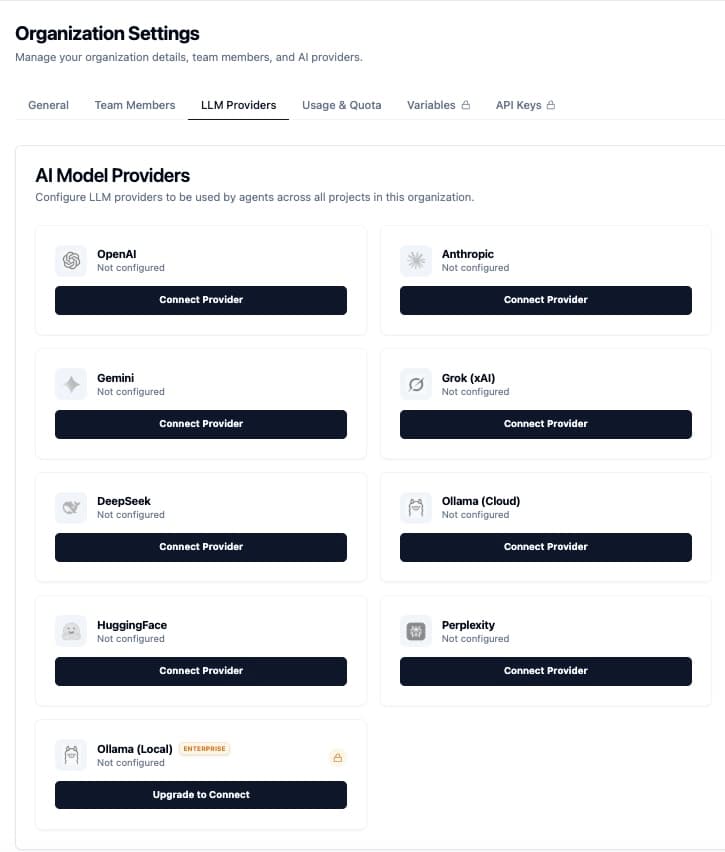Click the Grok (xAI) logo icon
The width and height of the screenshot is (725, 852).
416,385
